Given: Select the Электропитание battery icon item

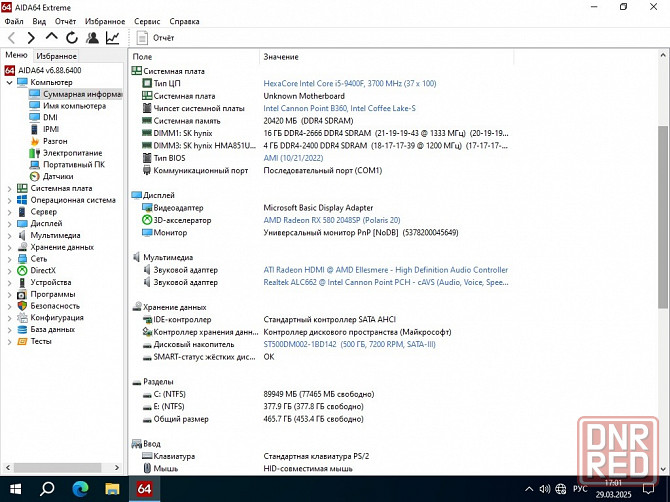Looking at the screenshot, I should click(35, 153).
